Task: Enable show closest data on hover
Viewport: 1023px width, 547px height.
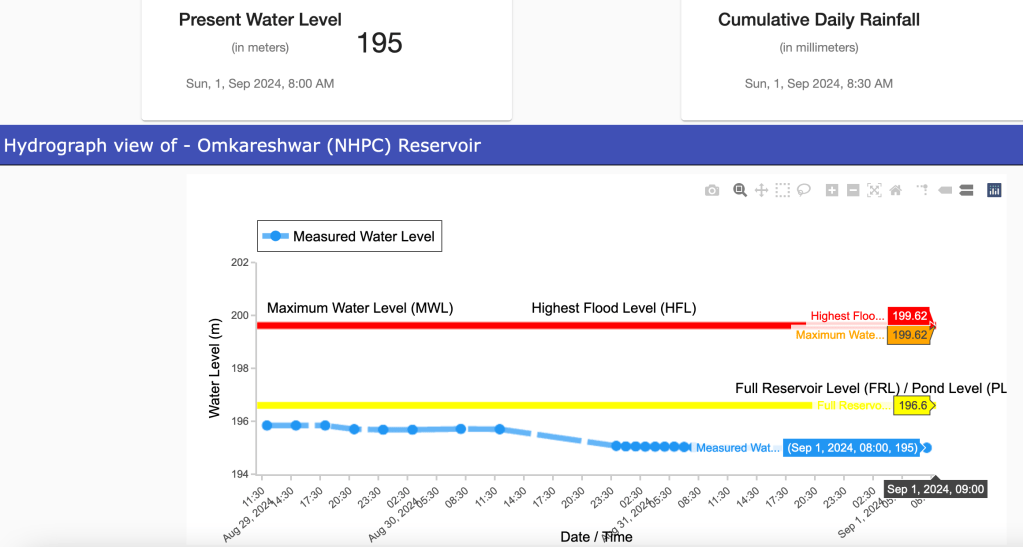Action: (945, 190)
